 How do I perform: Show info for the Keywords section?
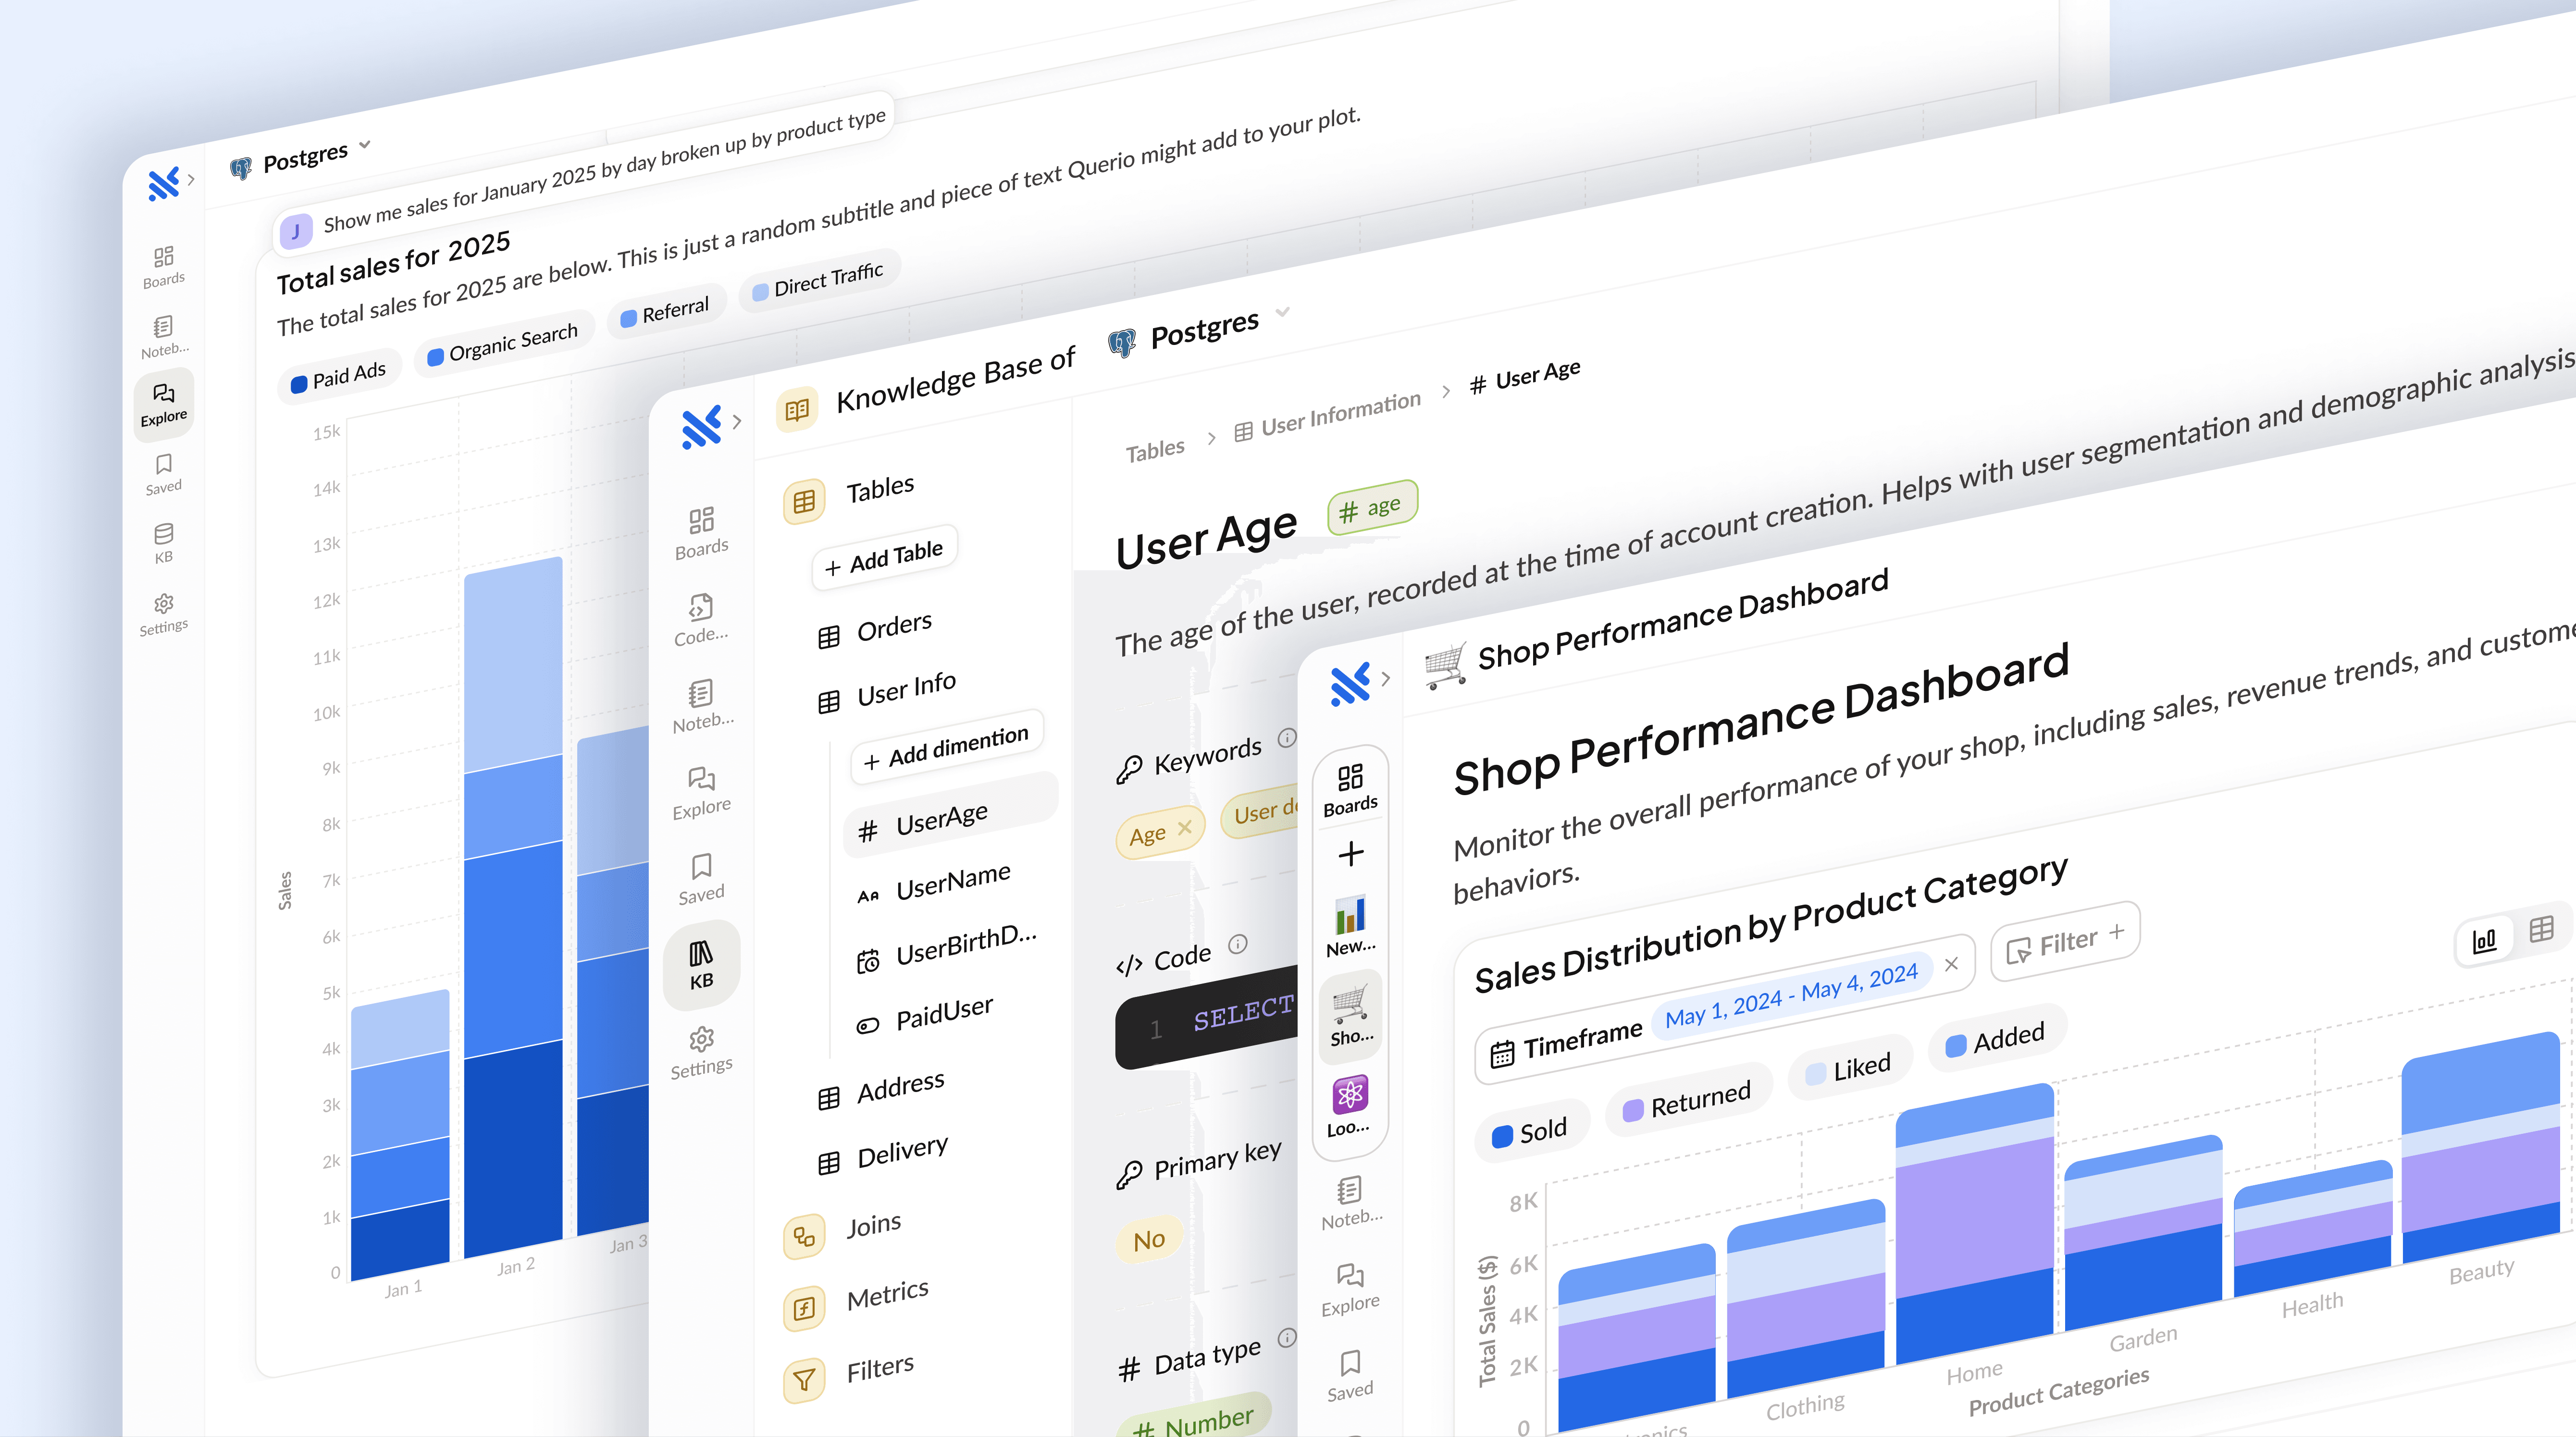[x=1287, y=738]
